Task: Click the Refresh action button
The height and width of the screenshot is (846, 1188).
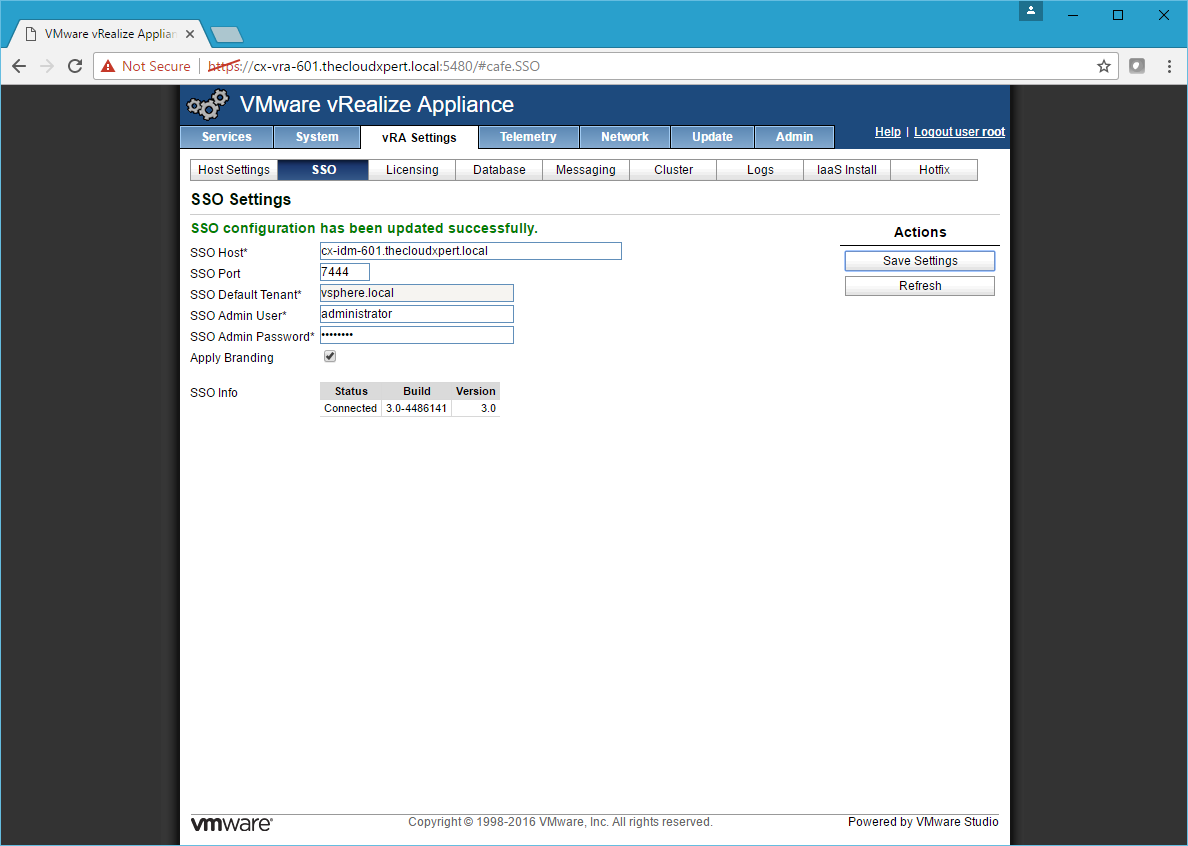Action: pos(919,286)
